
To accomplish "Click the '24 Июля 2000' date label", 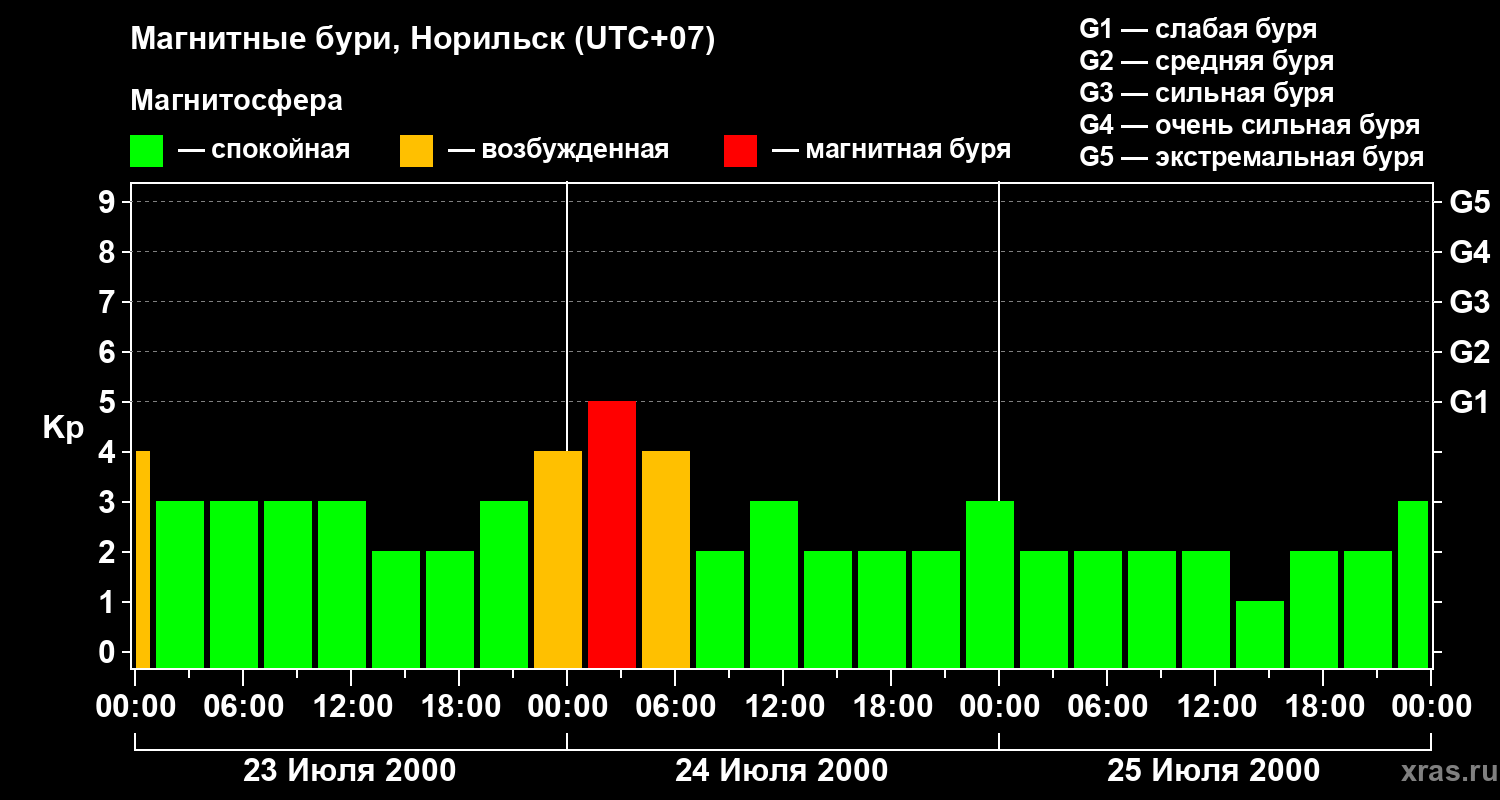I will (782, 771).
